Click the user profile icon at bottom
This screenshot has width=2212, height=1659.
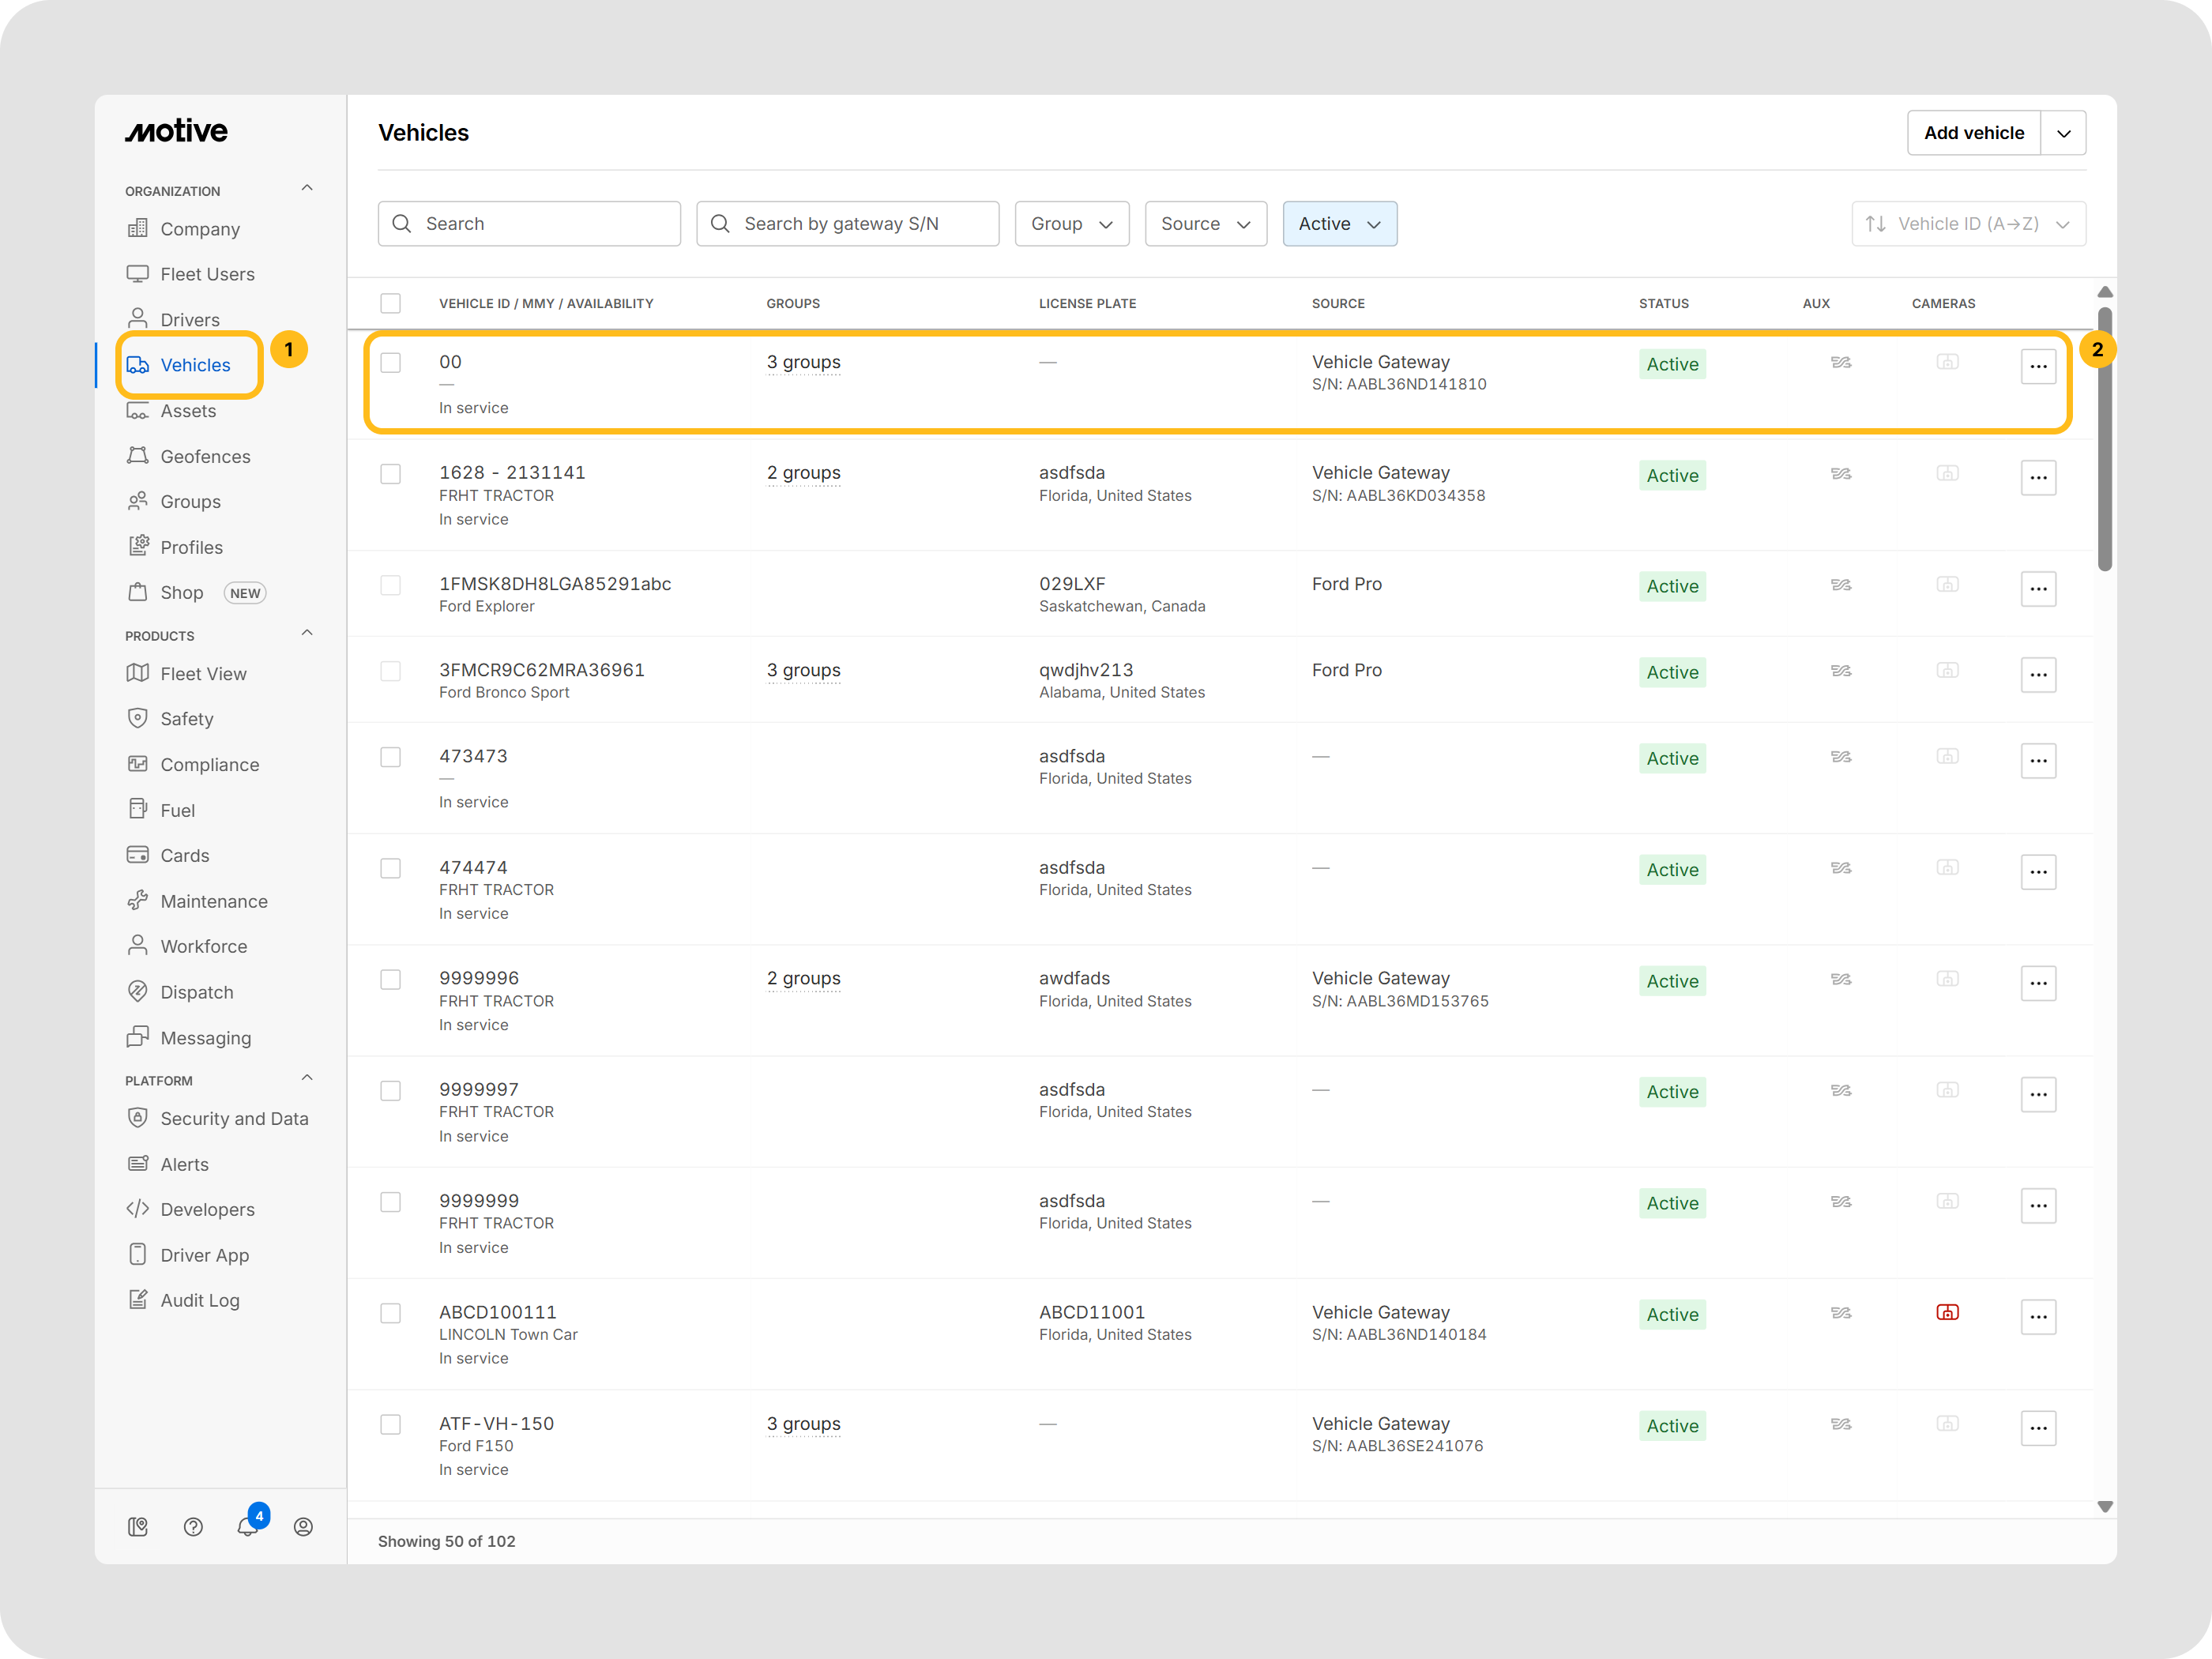coord(303,1526)
